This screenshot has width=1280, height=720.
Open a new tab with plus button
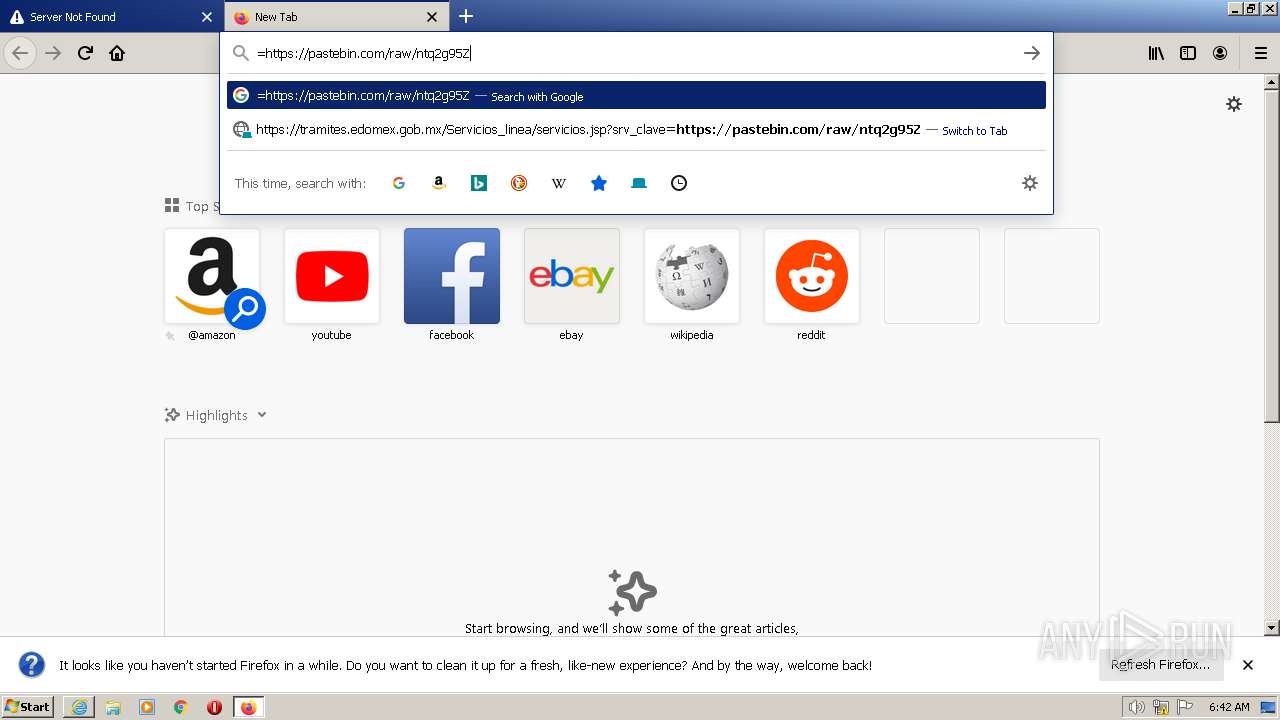click(466, 16)
